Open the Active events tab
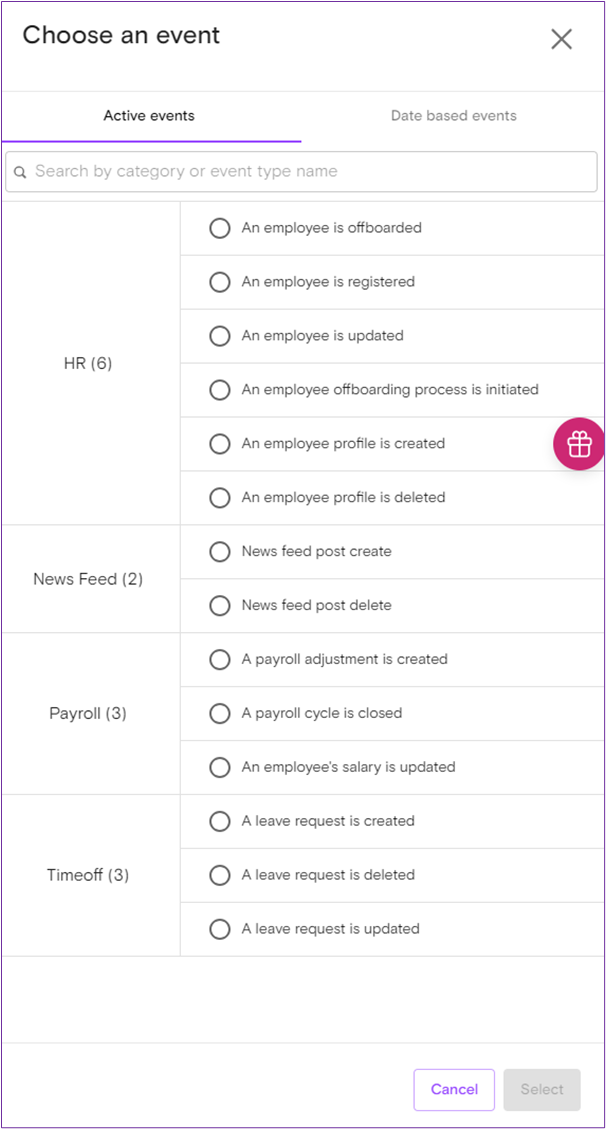Viewport: 606px width, 1129px height. tap(149, 116)
